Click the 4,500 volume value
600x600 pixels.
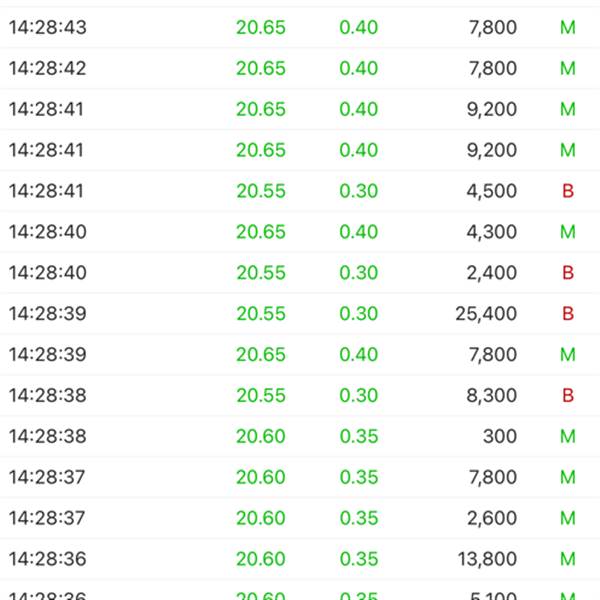click(492, 191)
